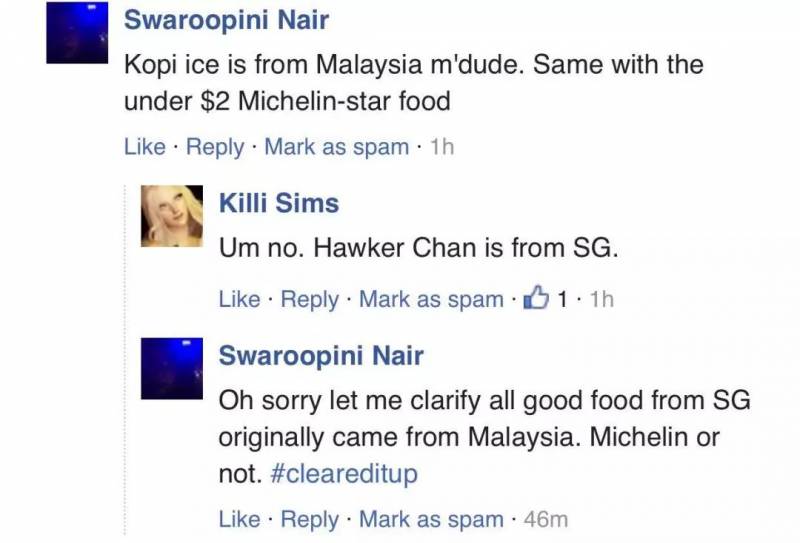Click Swaroopini Nair's name on the last reply
Image resolution: width=800 pixels, height=543 pixels.
point(321,355)
